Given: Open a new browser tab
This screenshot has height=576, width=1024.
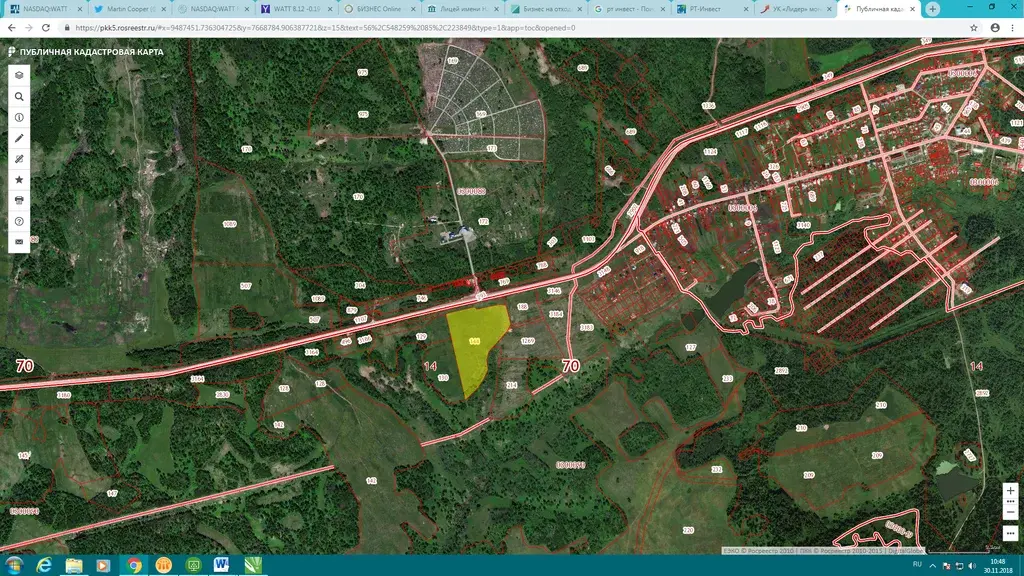Looking at the screenshot, I should [x=932, y=9].
